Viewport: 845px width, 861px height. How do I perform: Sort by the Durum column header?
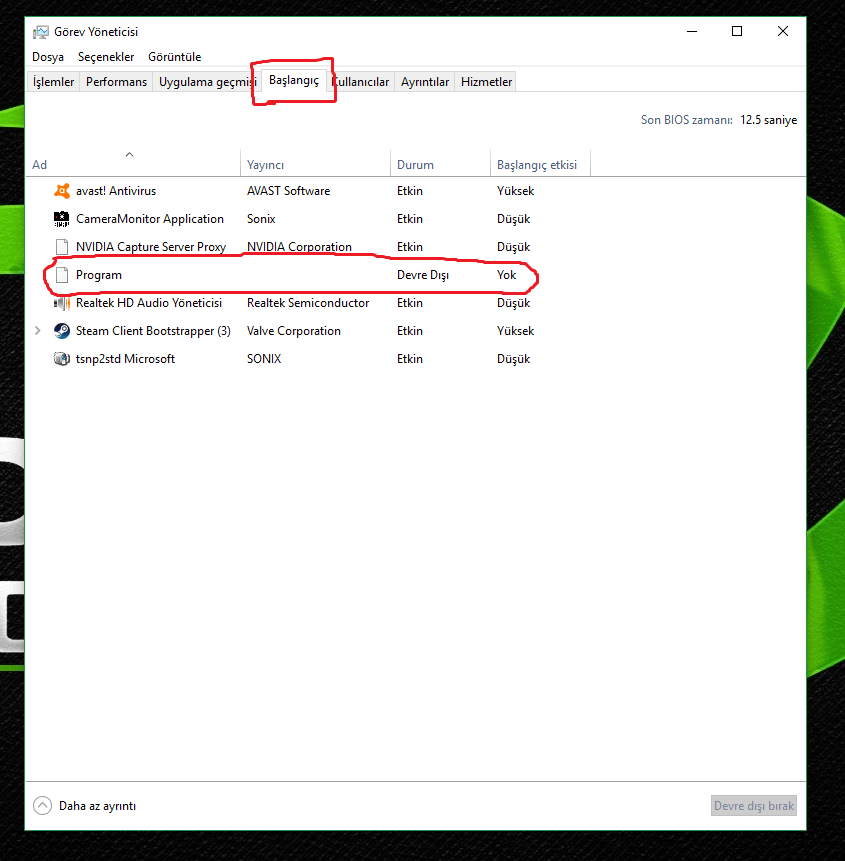point(415,165)
